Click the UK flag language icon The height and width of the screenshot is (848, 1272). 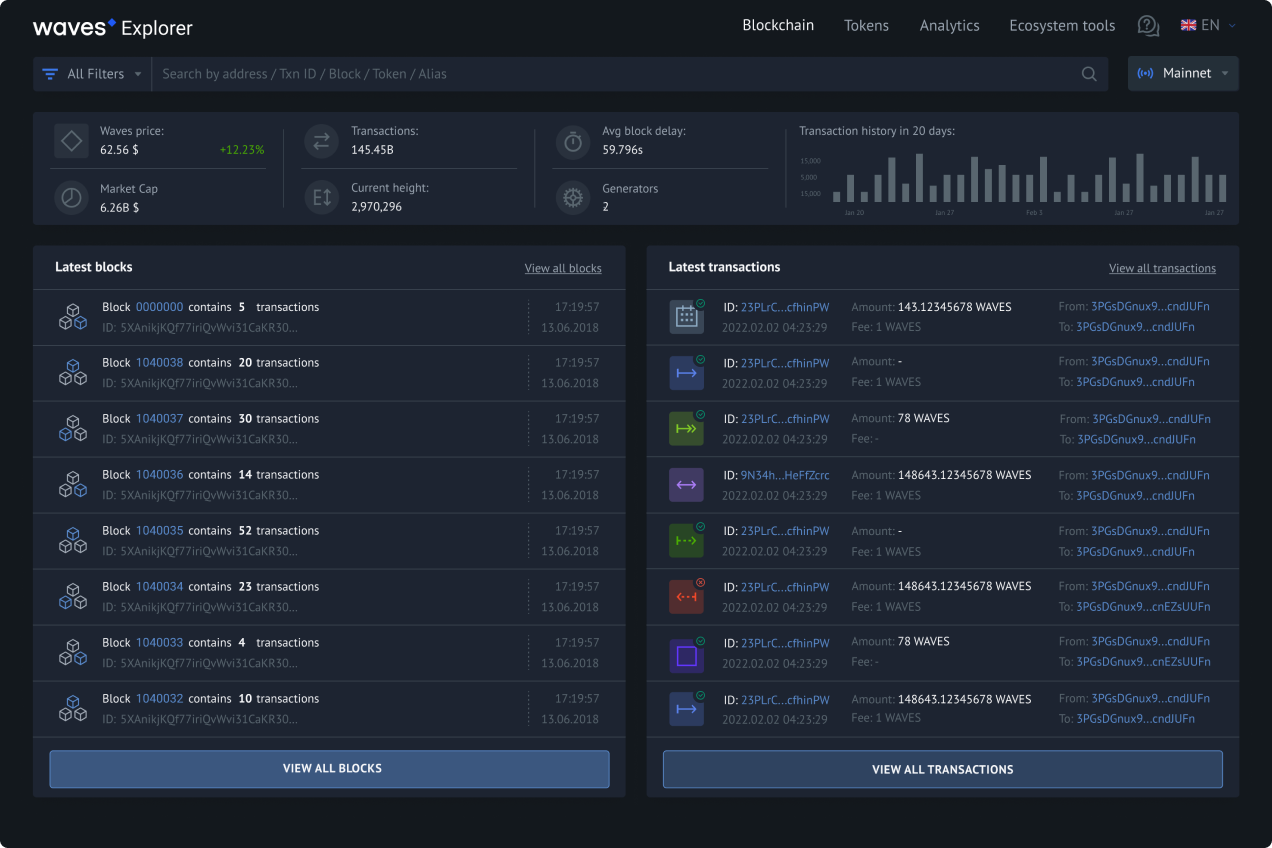pos(1188,26)
